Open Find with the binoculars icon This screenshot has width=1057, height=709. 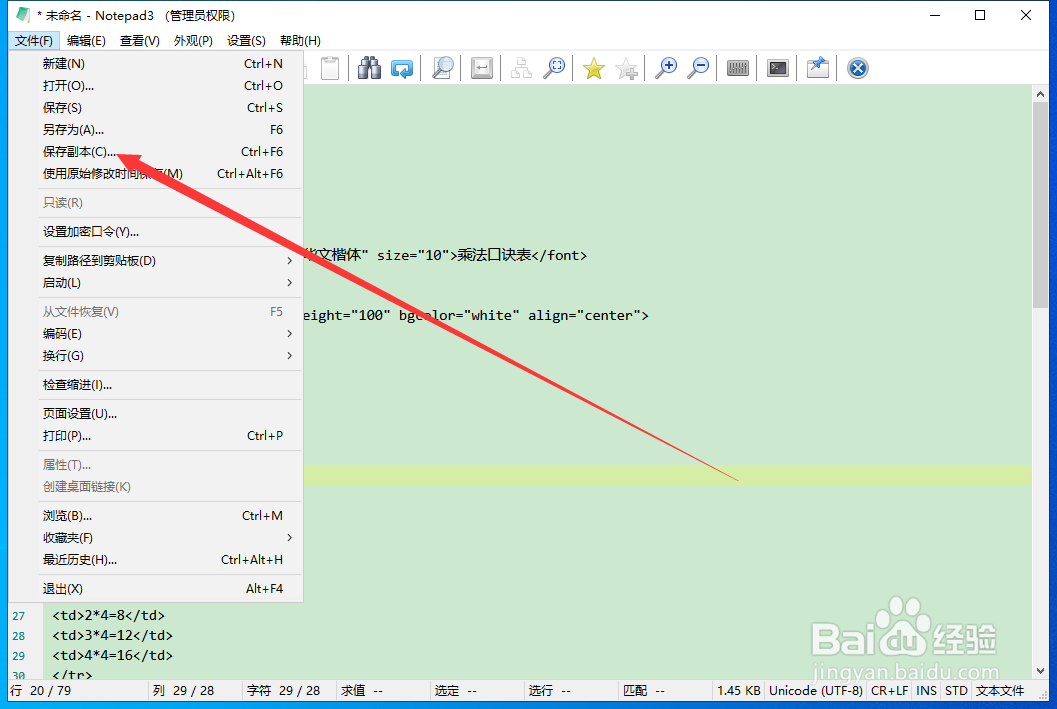tap(369, 68)
